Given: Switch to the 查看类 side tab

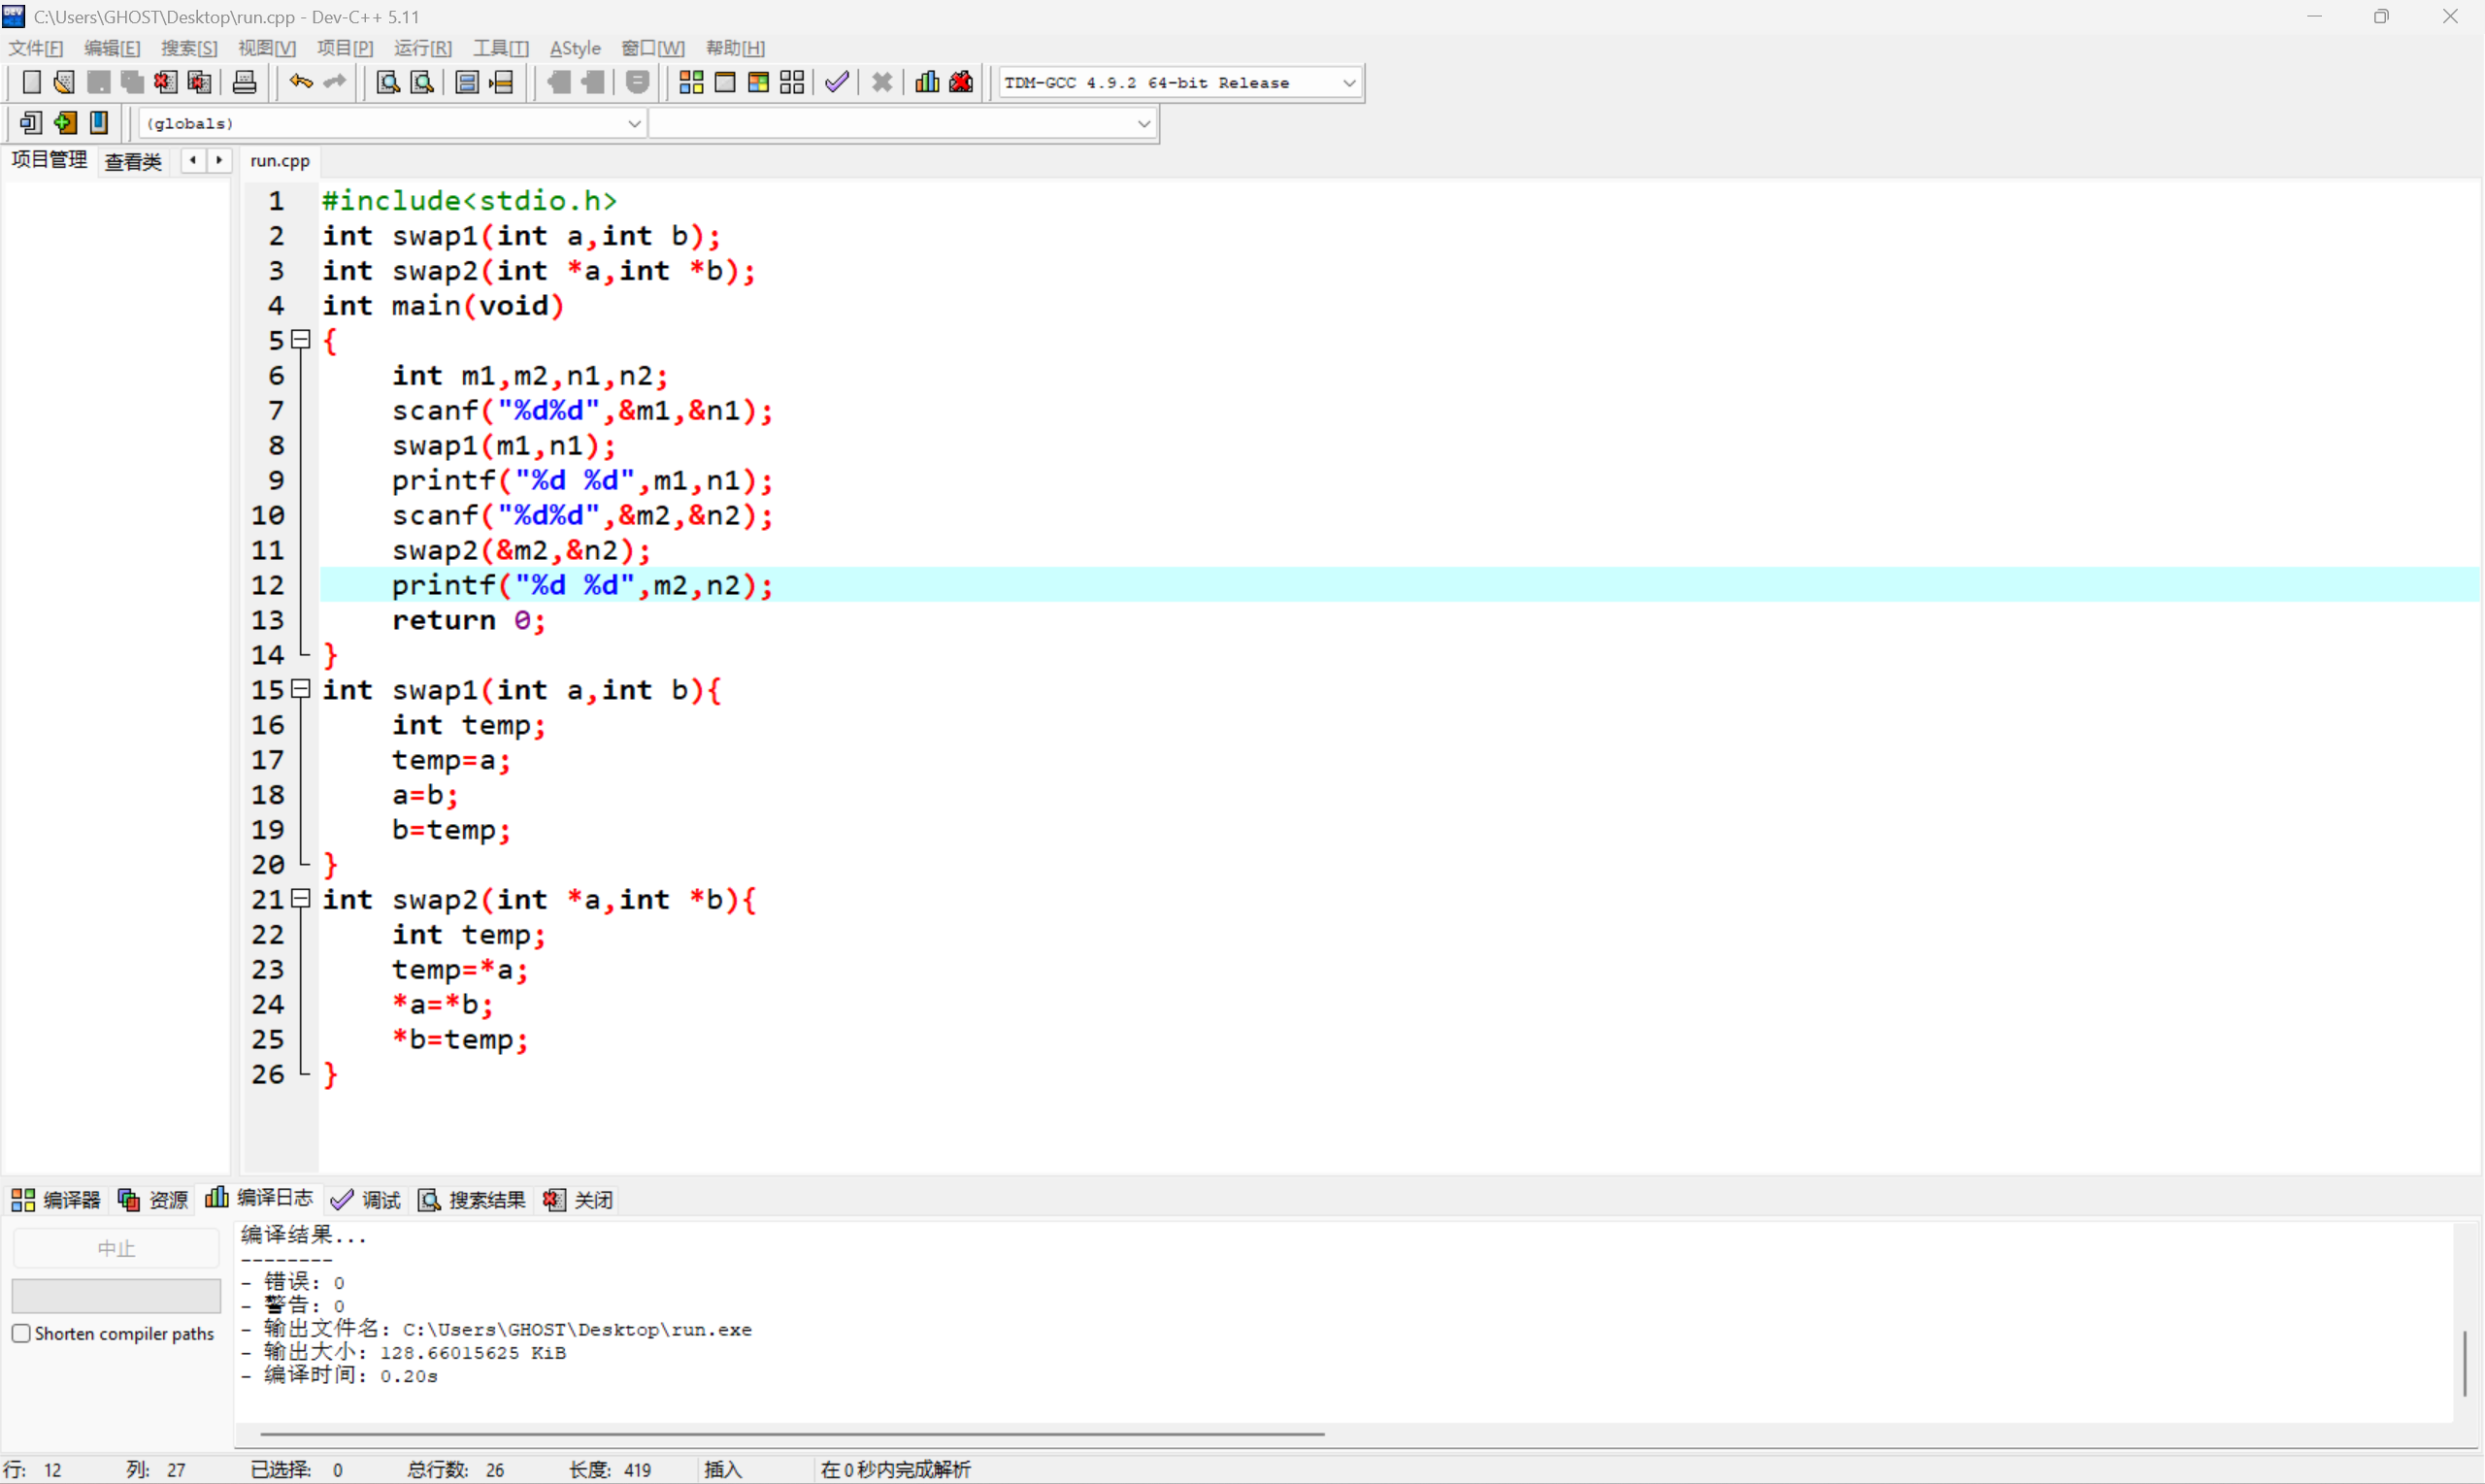Looking at the screenshot, I should 133,161.
